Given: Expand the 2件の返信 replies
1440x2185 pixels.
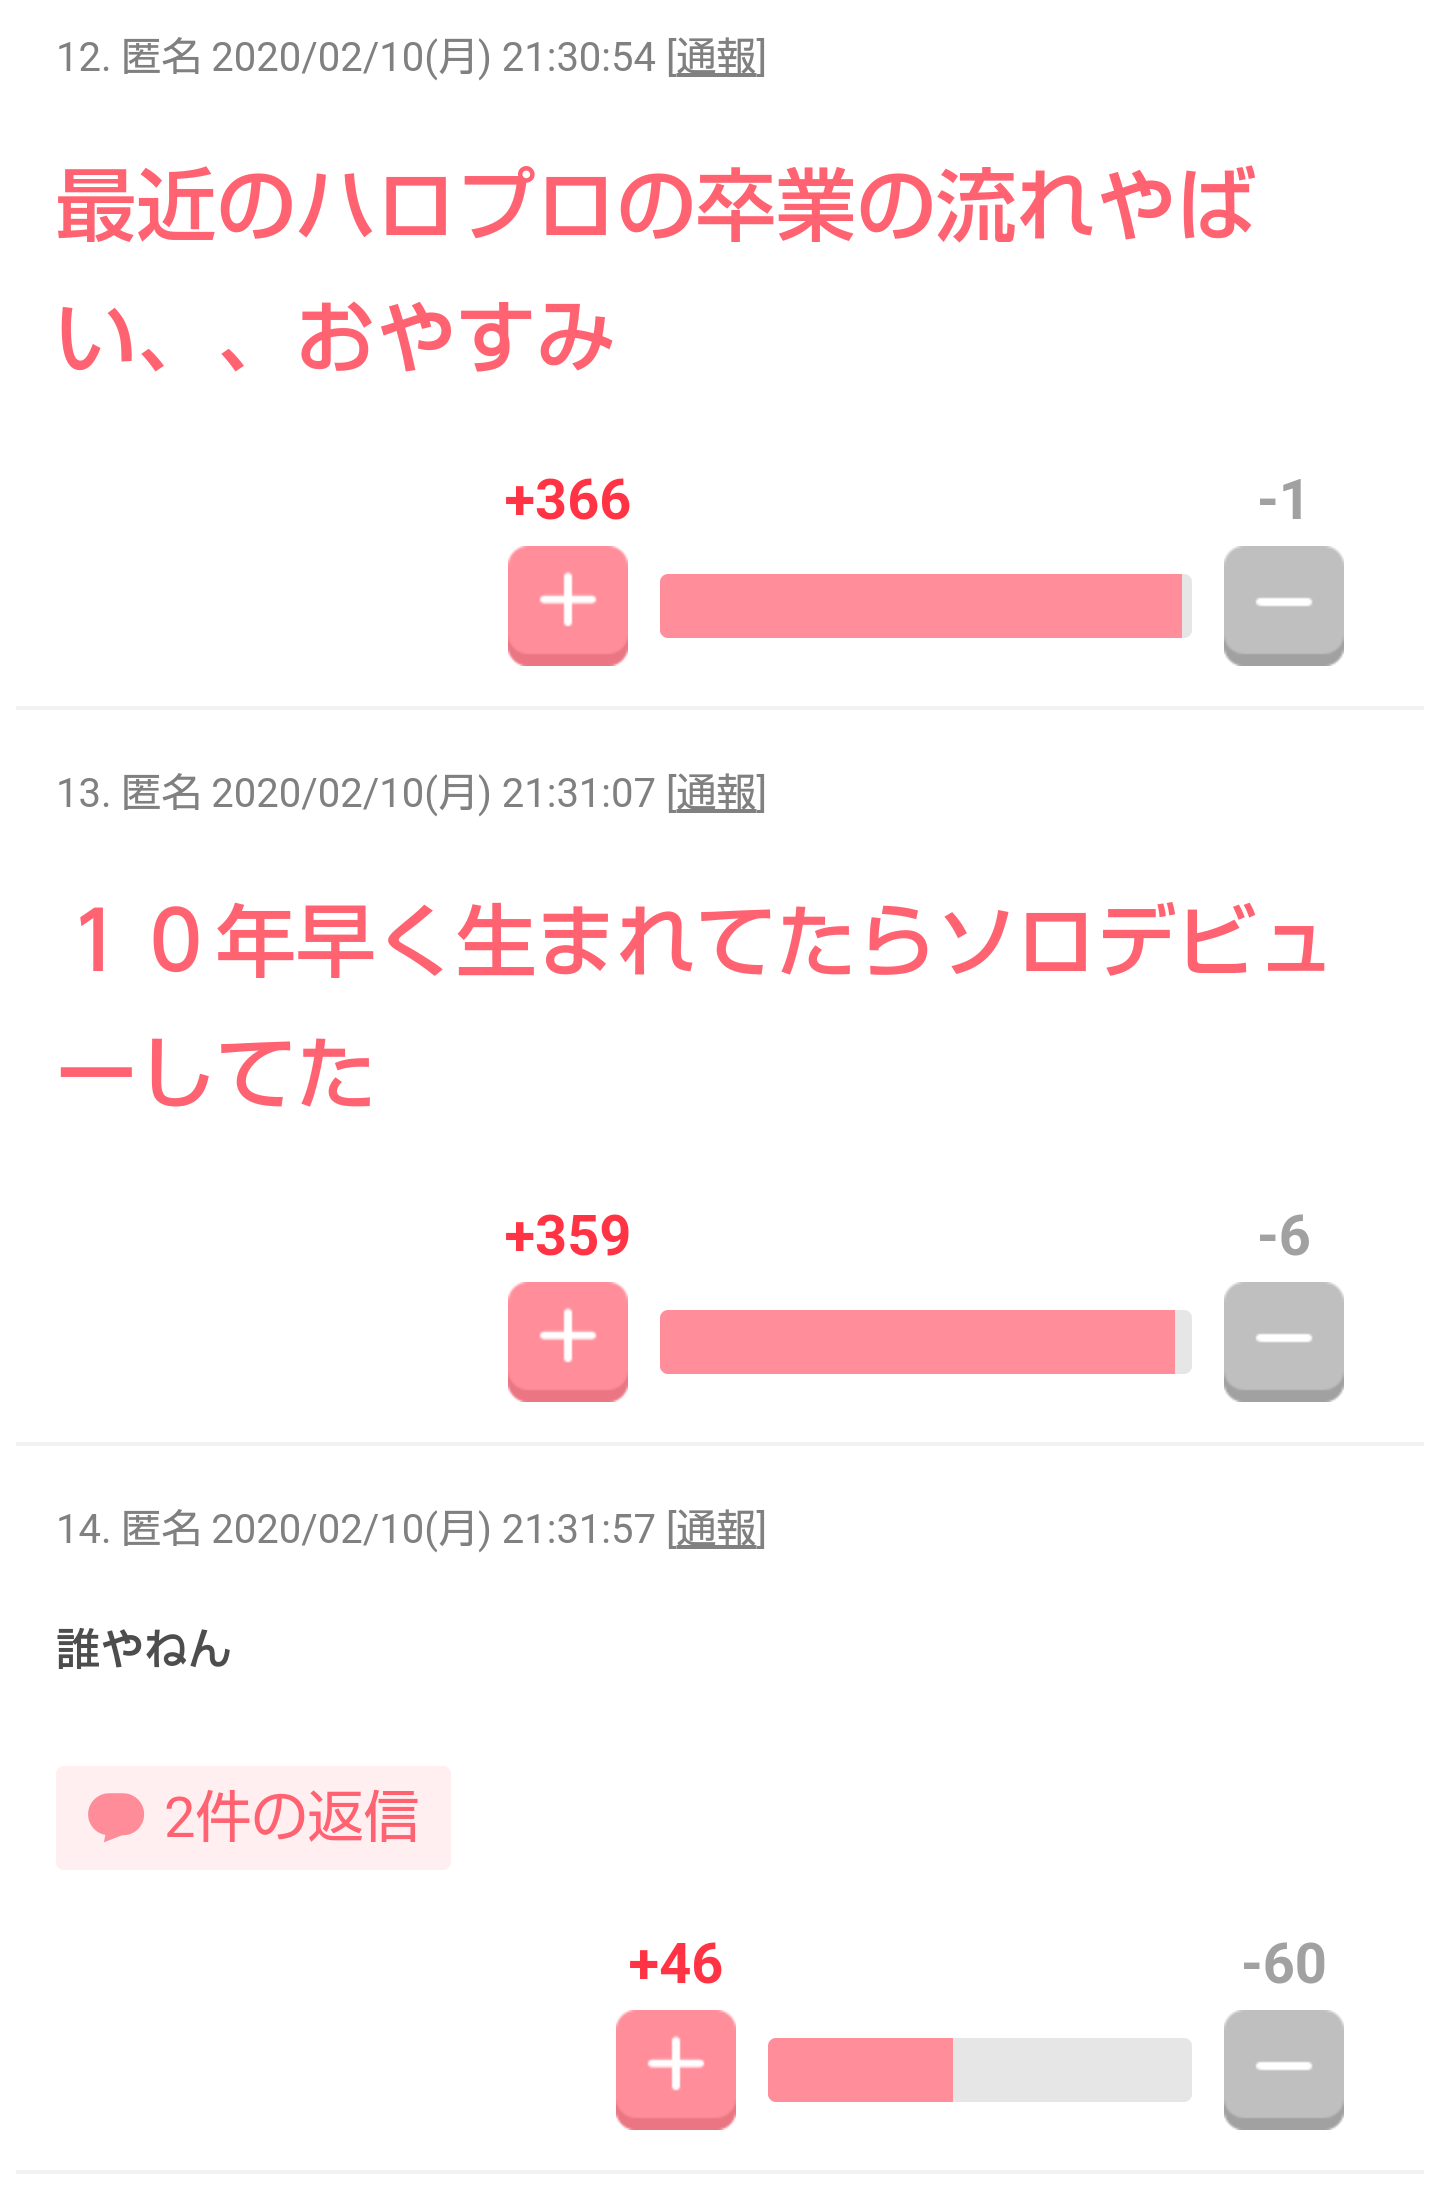Looking at the screenshot, I should tap(253, 1817).
